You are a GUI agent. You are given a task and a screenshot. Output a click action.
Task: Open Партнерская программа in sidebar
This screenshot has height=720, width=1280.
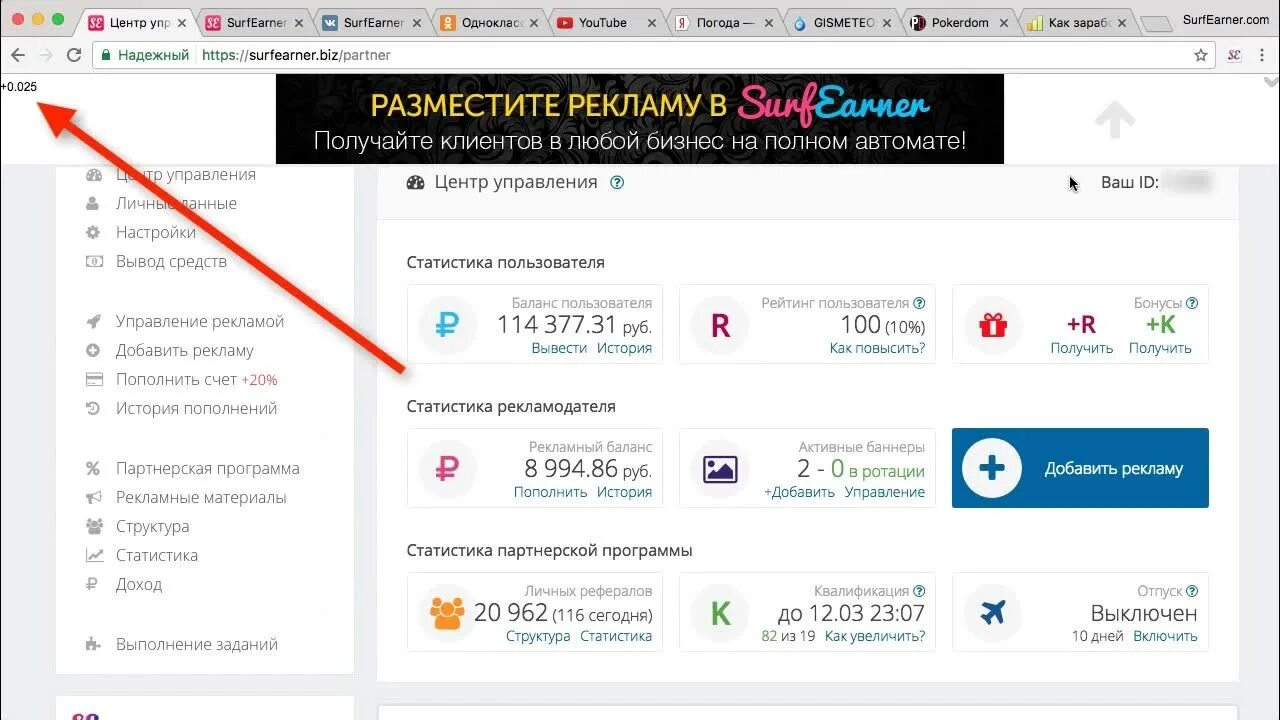pos(208,469)
